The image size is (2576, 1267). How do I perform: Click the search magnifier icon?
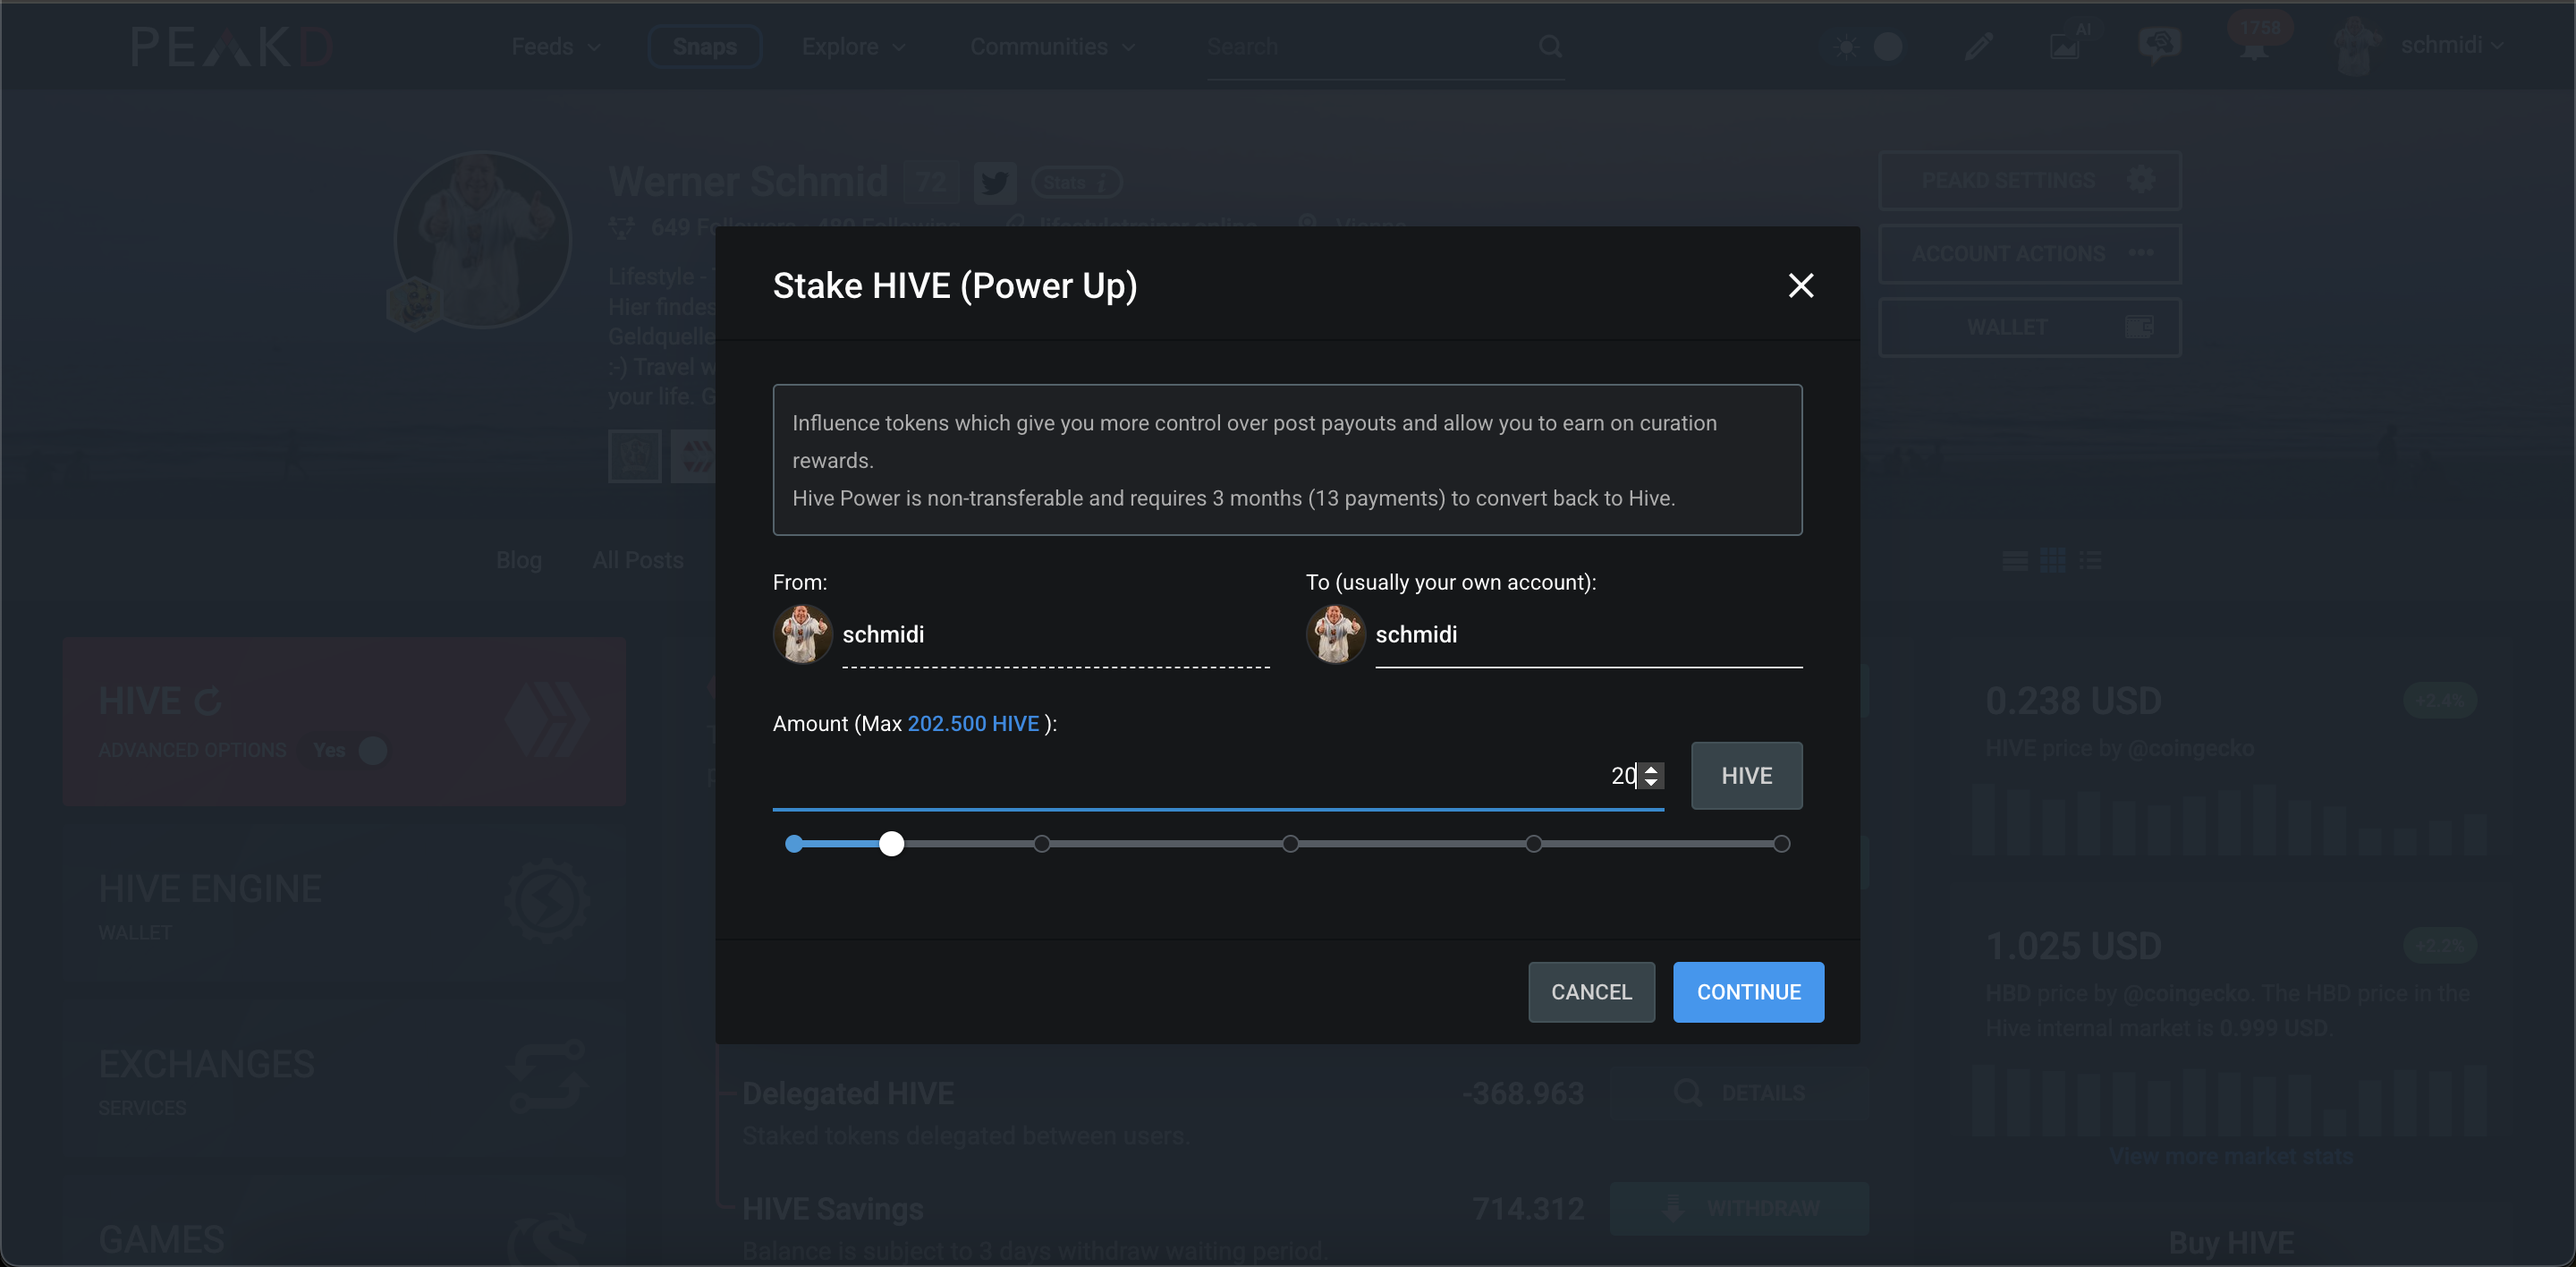[1550, 46]
